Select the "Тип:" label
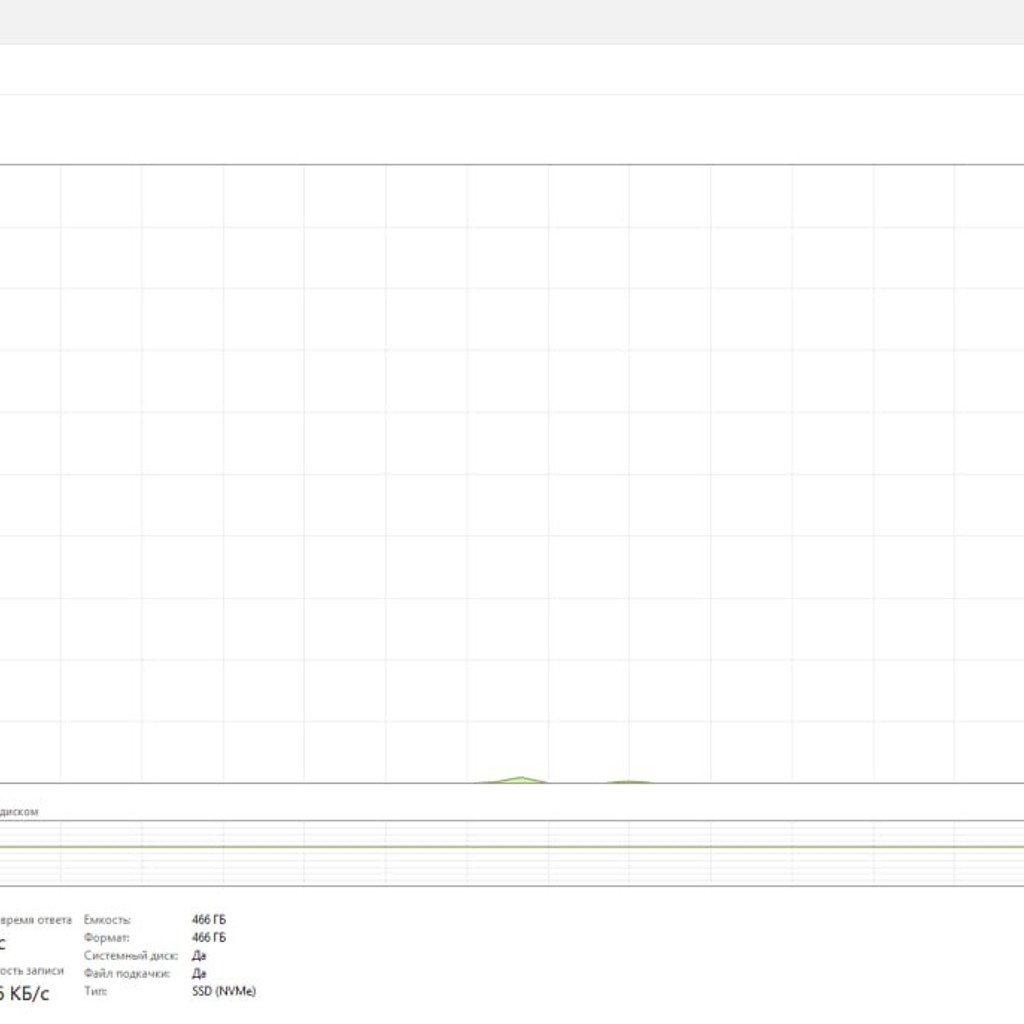Image resolution: width=1024 pixels, height=1024 pixels. coord(95,991)
